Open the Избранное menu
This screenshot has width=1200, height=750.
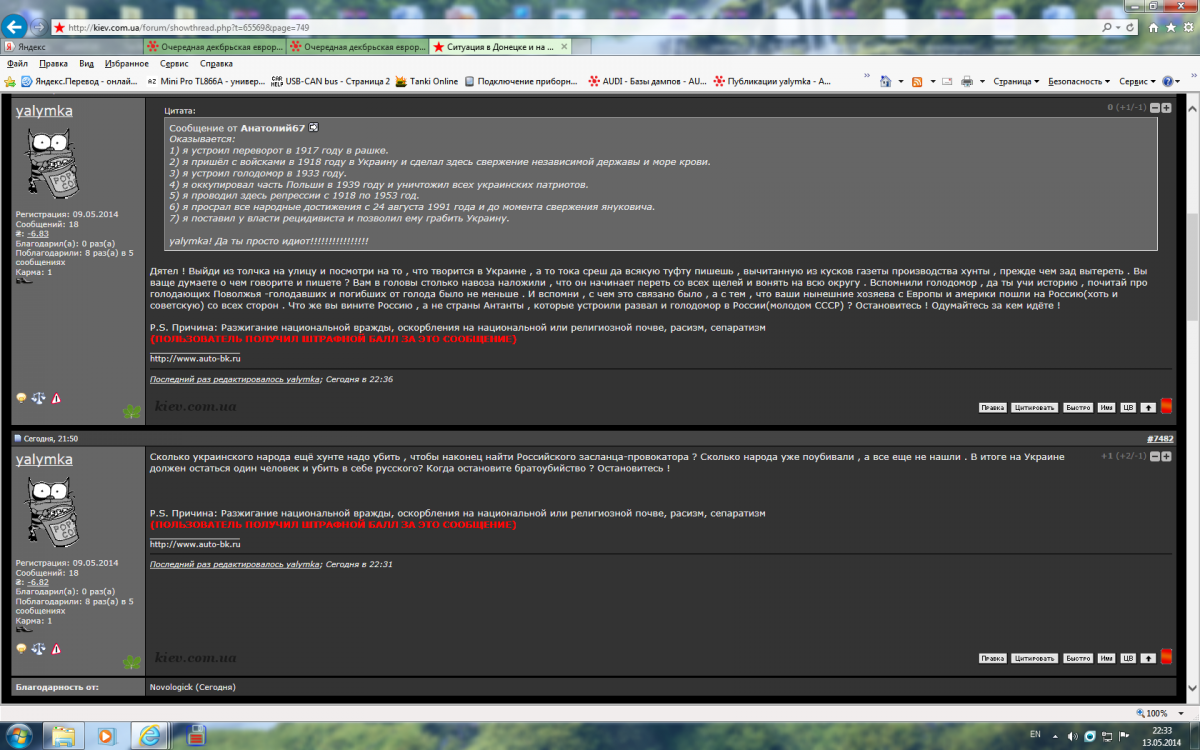127,63
